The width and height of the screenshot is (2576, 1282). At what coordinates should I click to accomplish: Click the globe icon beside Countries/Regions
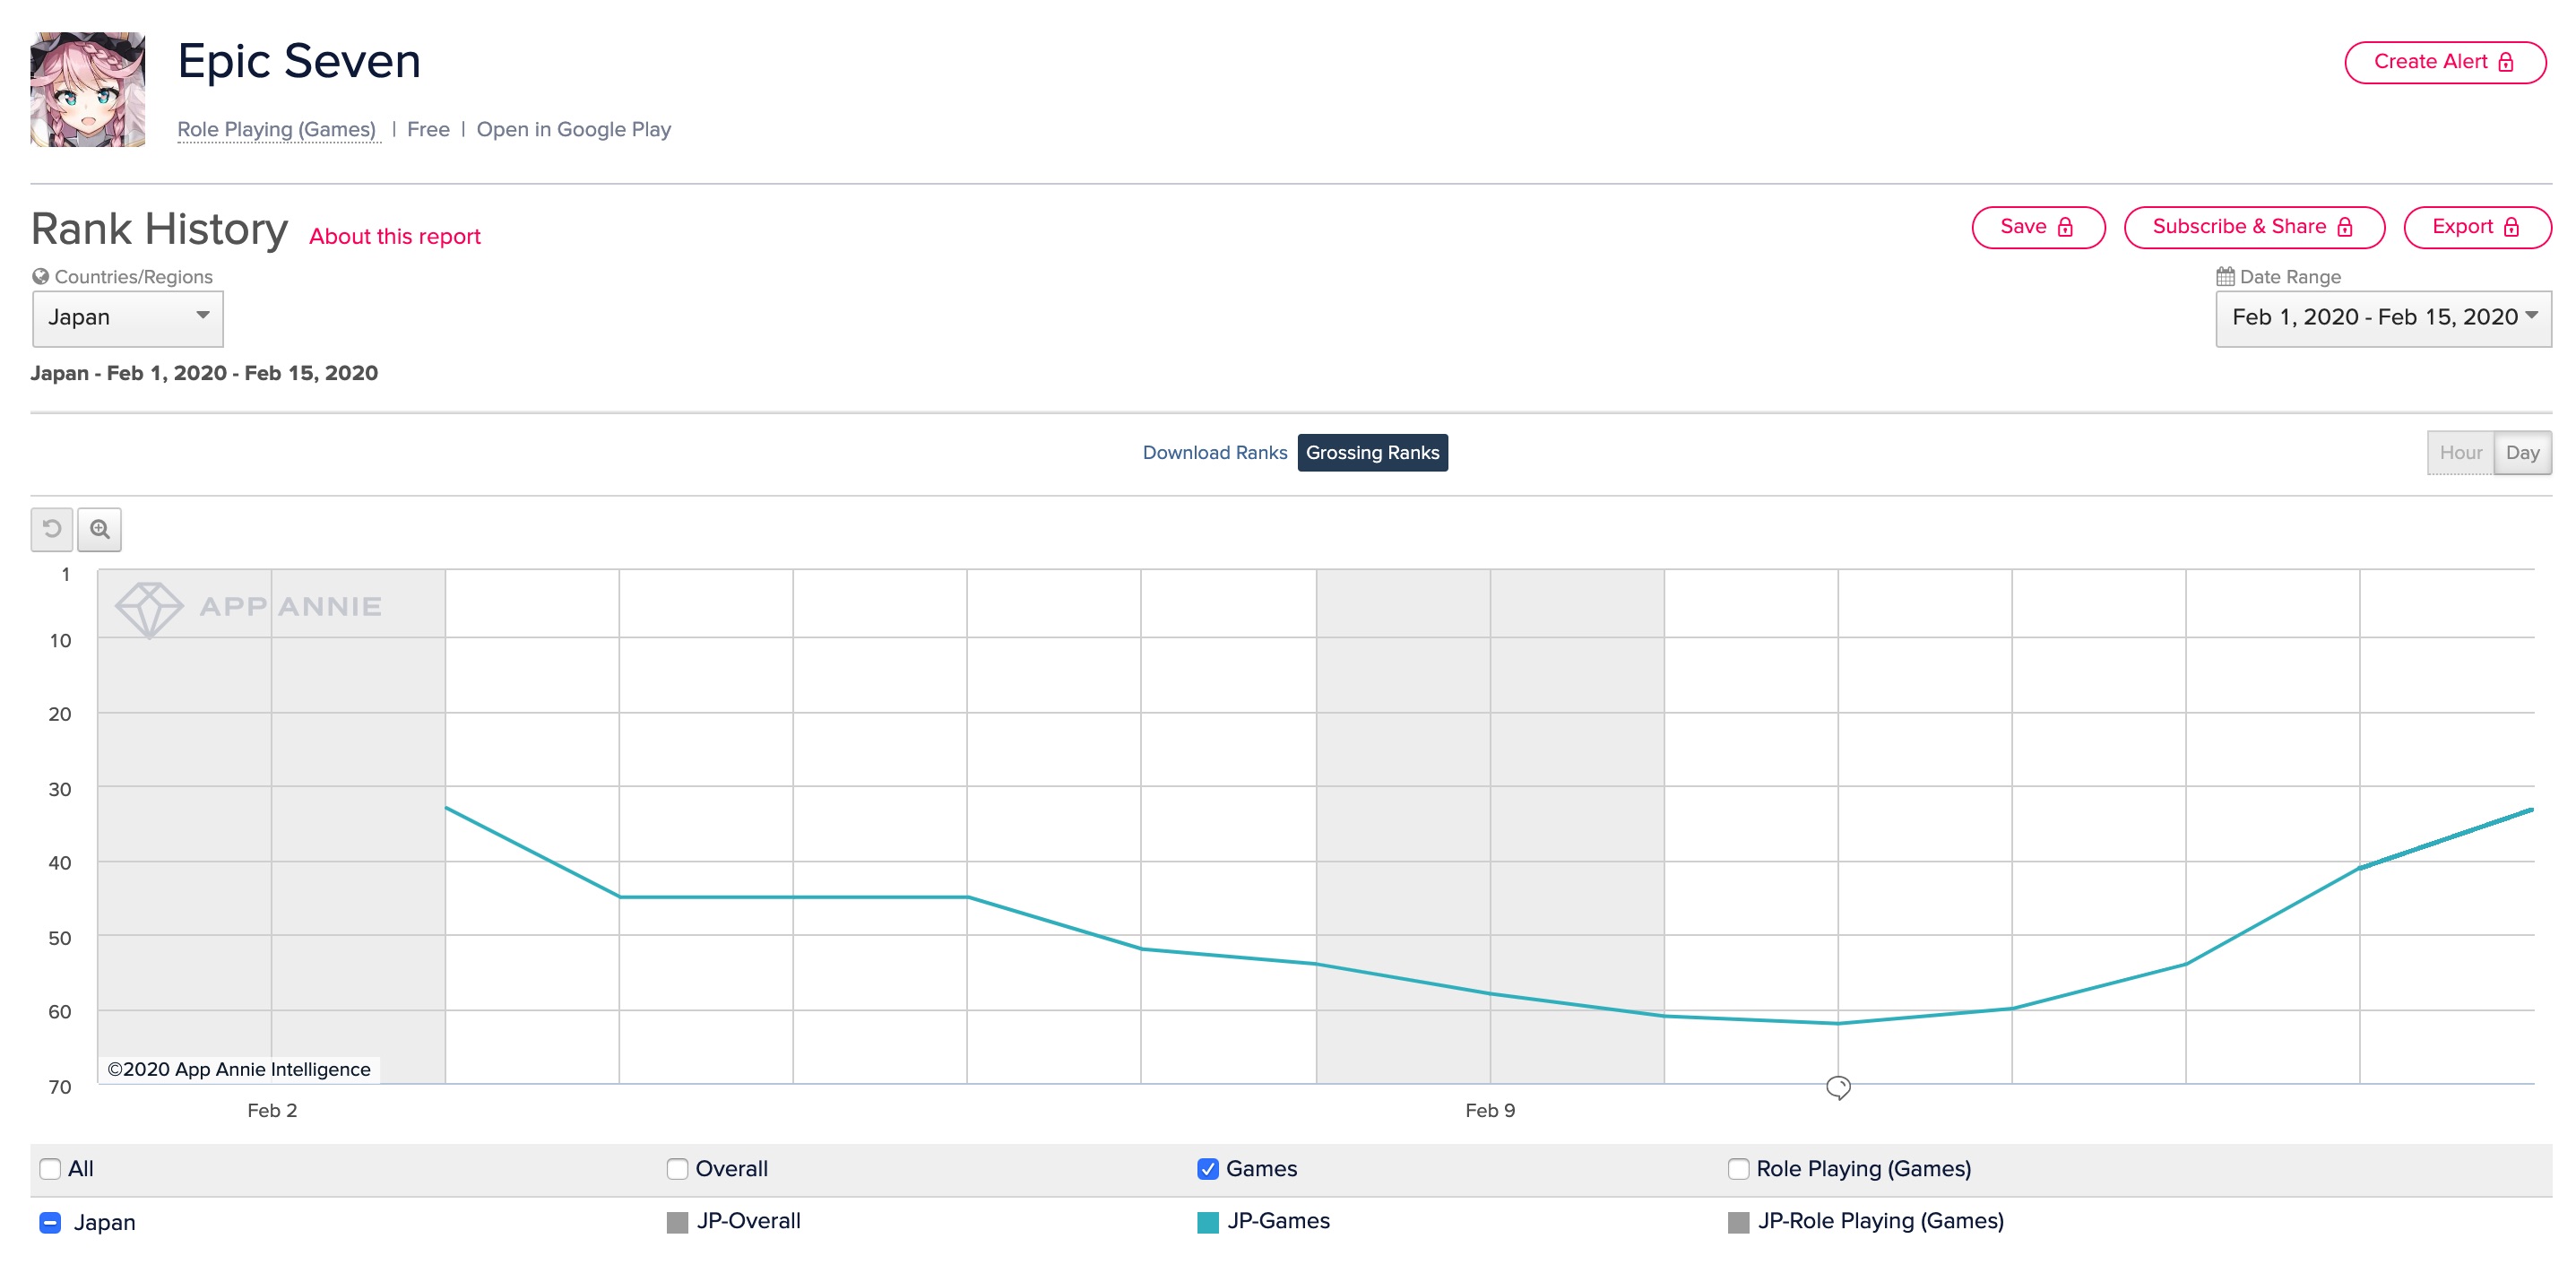(x=40, y=276)
